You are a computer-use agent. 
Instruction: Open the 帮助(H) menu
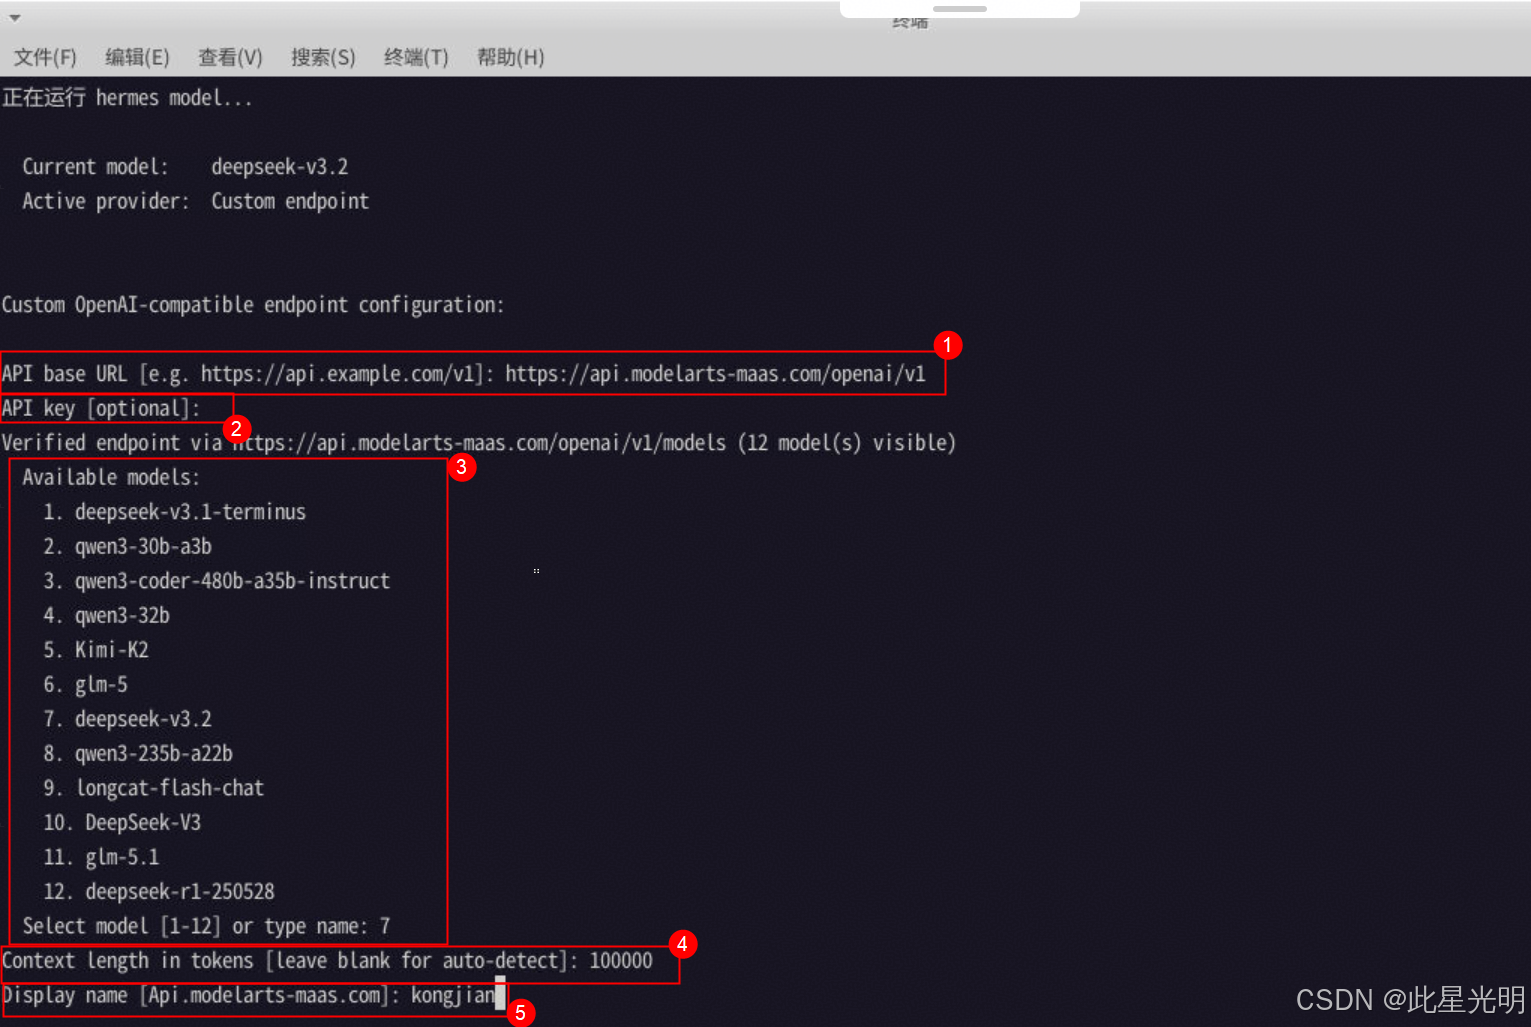pyautogui.click(x=510, y=57)
